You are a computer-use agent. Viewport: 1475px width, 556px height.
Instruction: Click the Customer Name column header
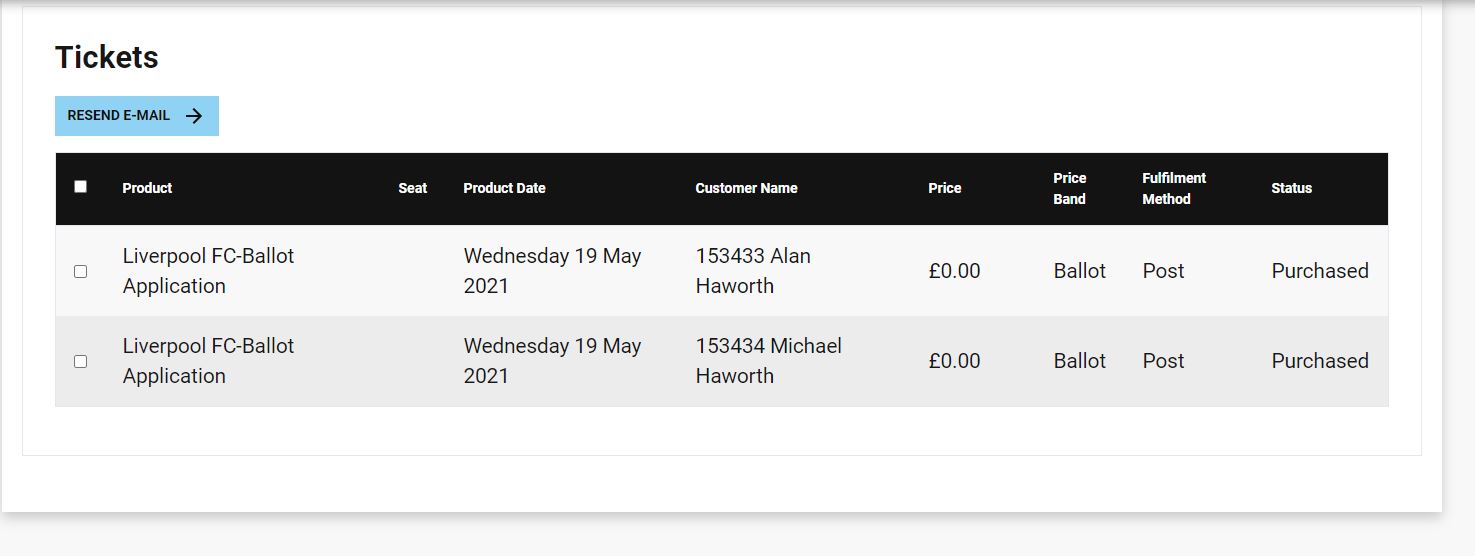(746, 188)
